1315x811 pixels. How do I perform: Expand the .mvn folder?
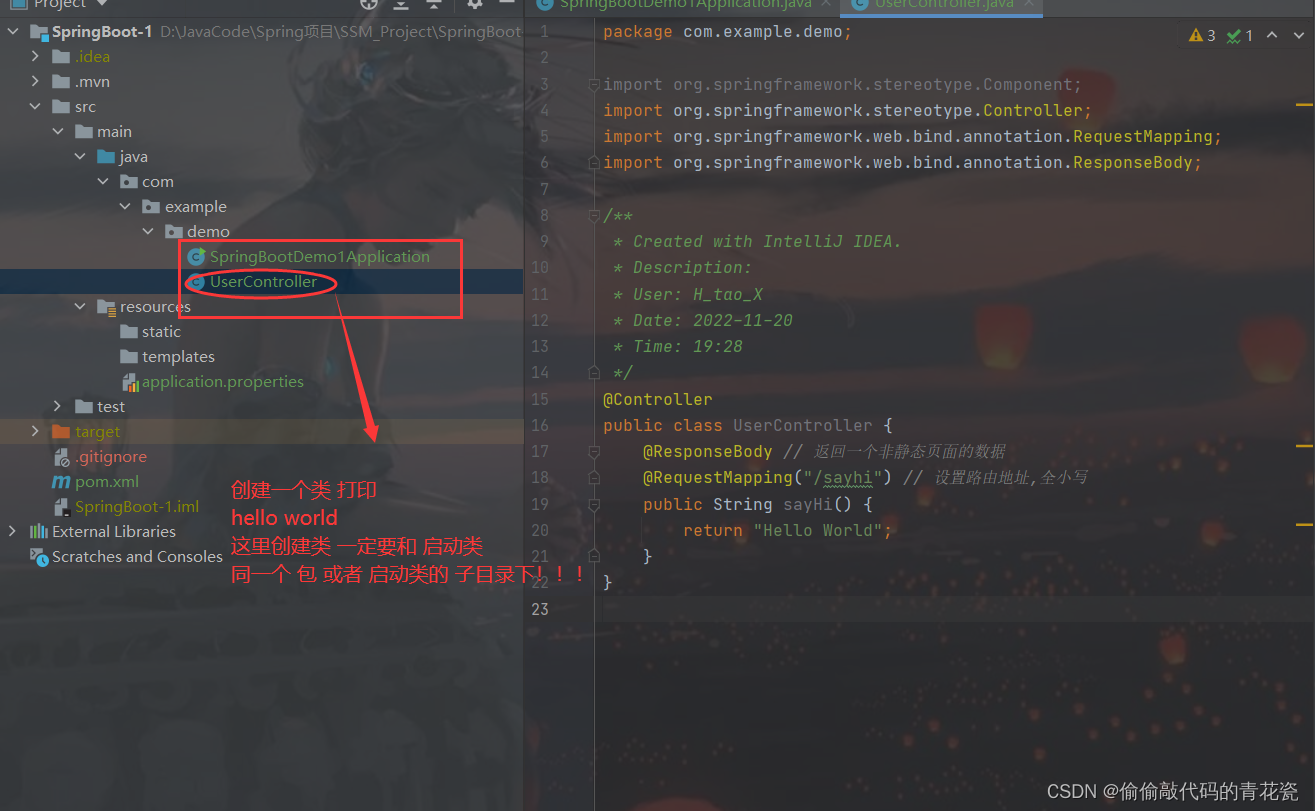(x=35, y=82)
